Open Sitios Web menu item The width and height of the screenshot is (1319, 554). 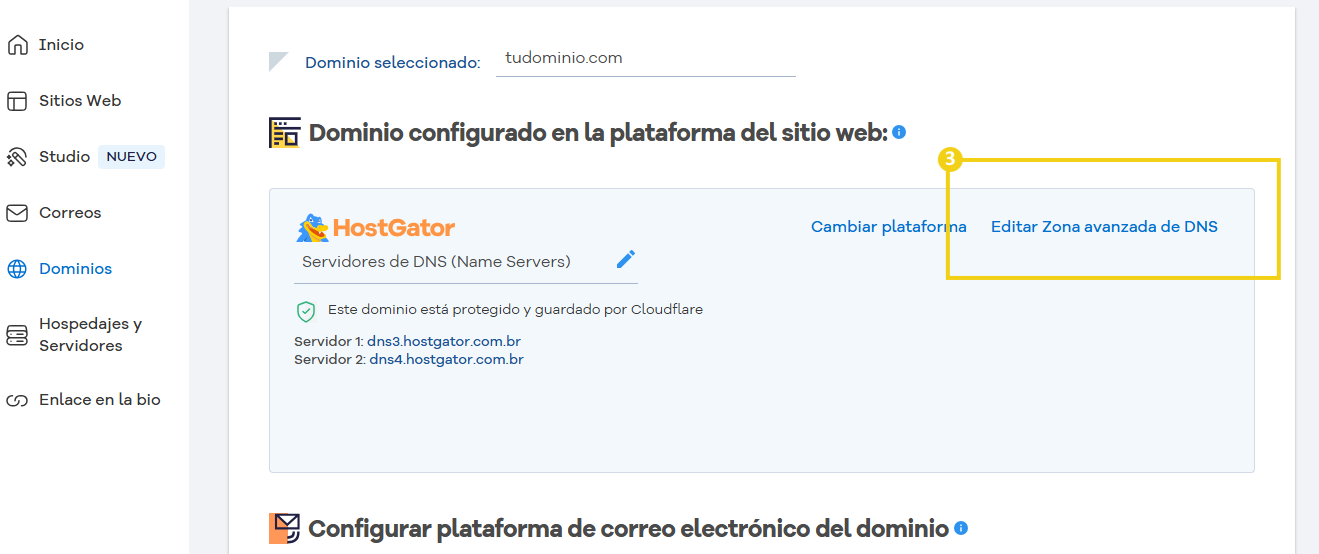[x=80, y=101]
